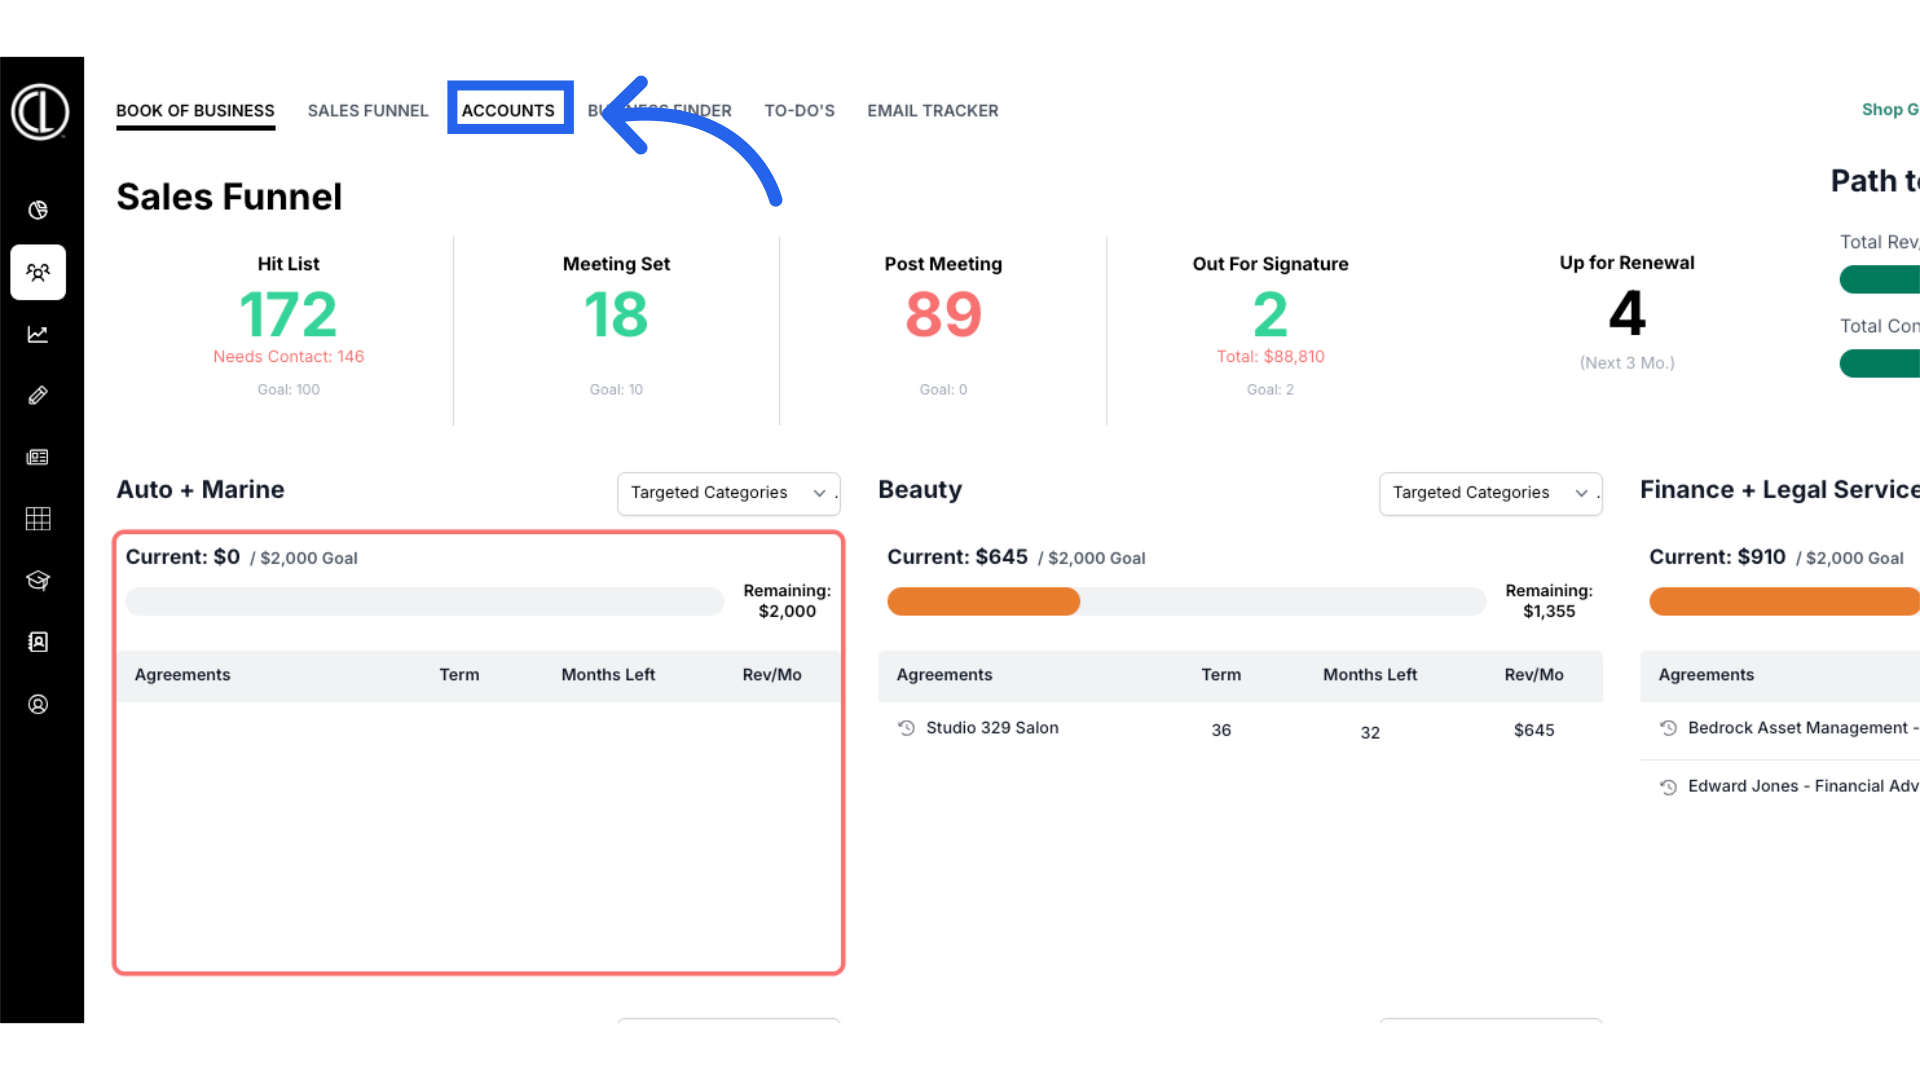
Task: Click Current: $910 in Finance + Legal
Action: click(1717, 557)
